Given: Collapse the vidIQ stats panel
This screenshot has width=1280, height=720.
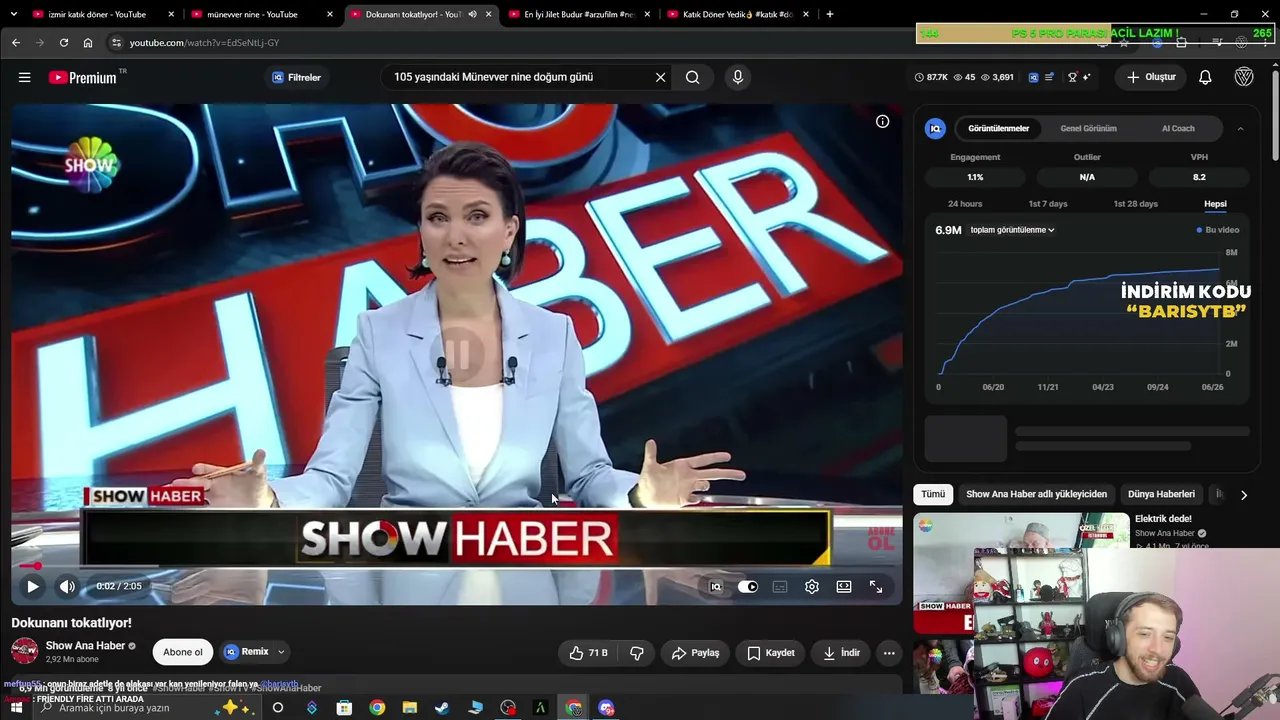Looking at the screenshot, I should pos(1240,128).
